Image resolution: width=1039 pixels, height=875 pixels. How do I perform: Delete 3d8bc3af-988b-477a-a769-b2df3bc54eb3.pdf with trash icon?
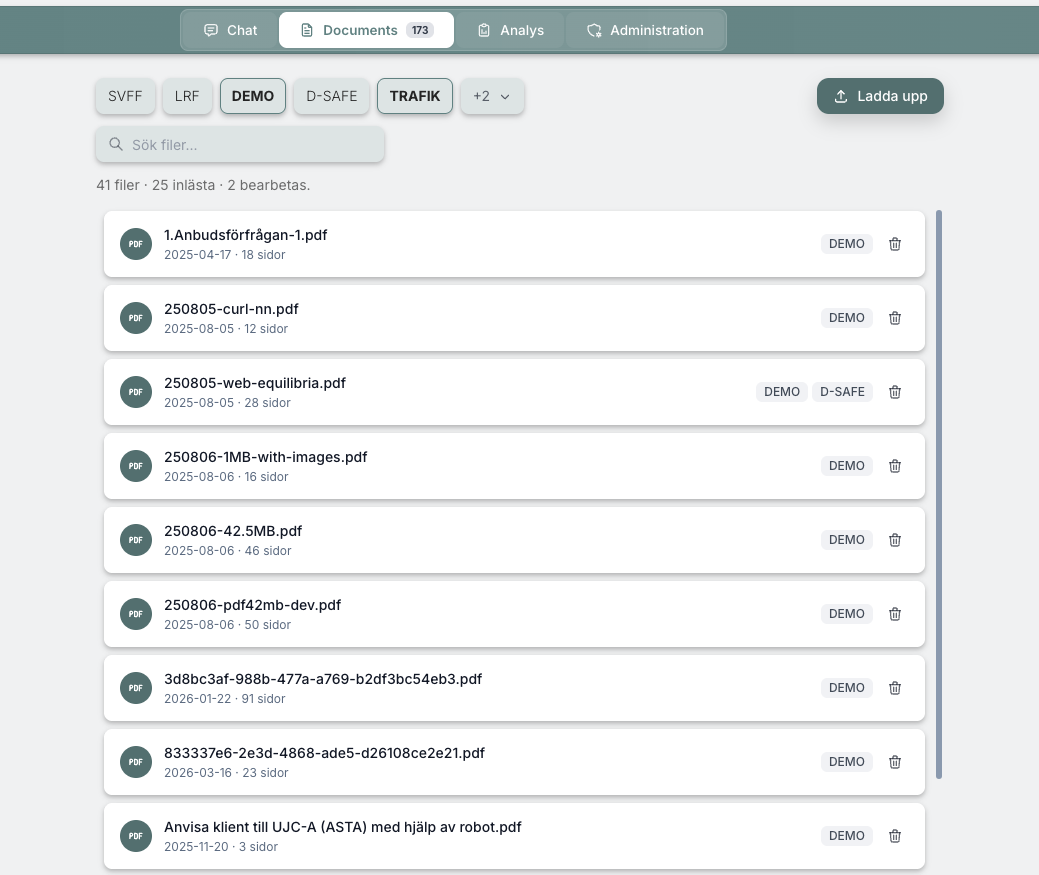(895, 688)
